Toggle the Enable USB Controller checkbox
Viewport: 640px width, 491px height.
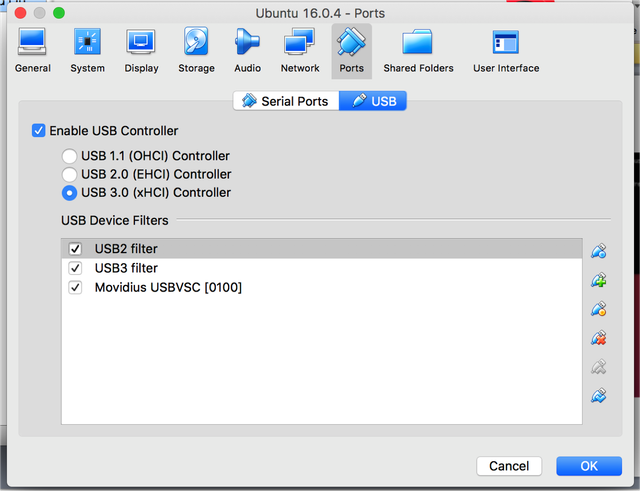click(x=38, y=131)
